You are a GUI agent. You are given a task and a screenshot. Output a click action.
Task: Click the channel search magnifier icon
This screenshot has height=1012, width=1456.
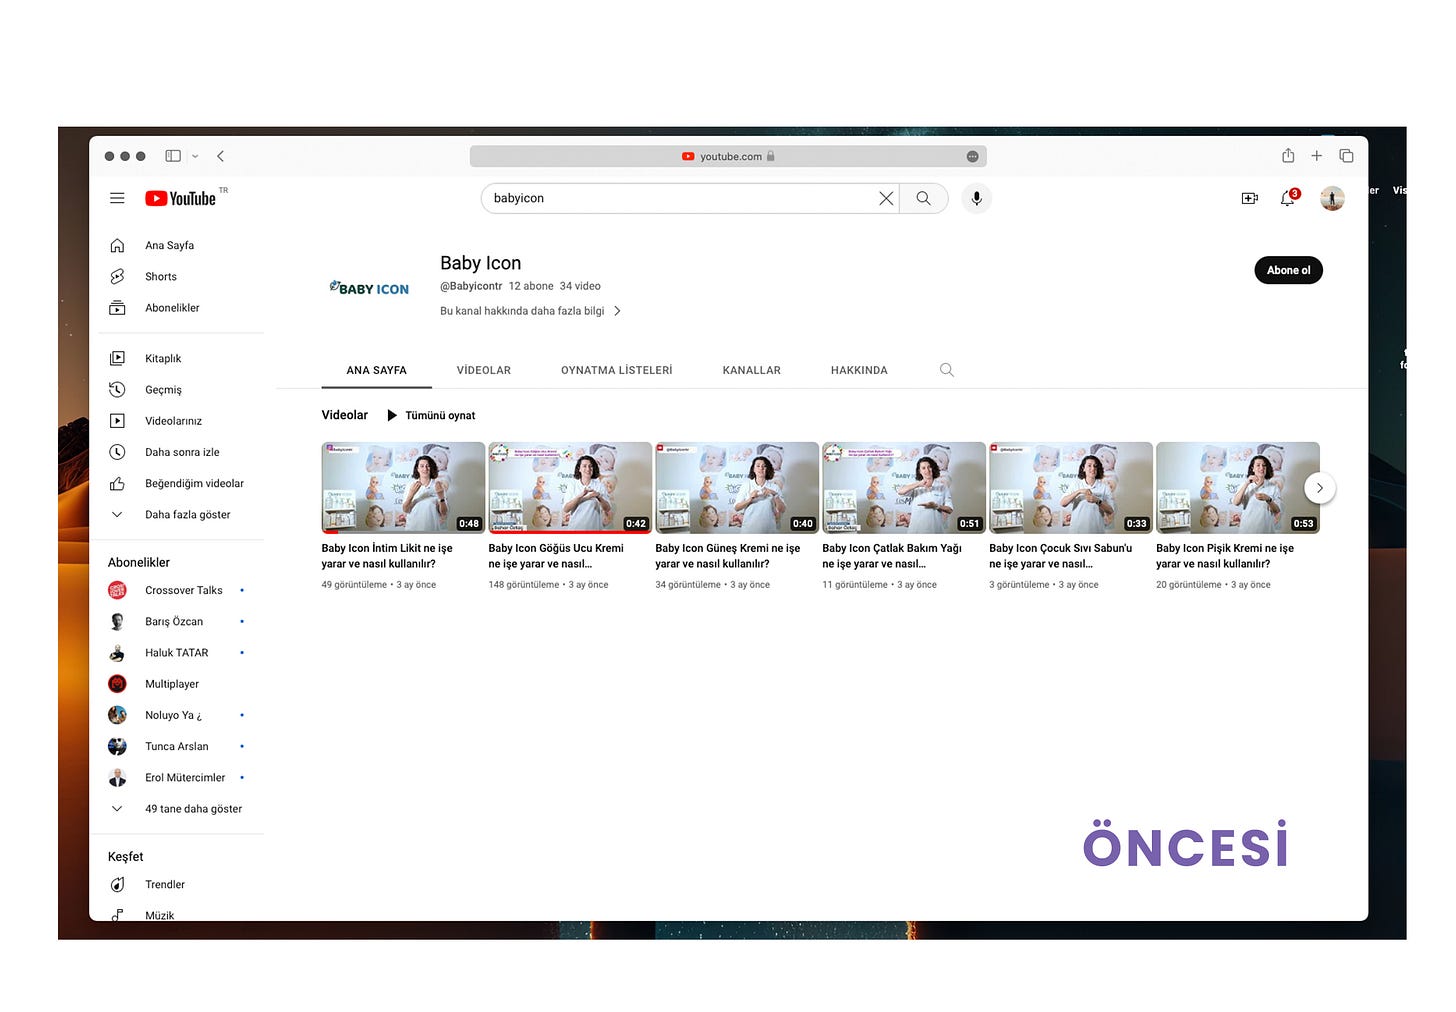(x=947, y=370)
